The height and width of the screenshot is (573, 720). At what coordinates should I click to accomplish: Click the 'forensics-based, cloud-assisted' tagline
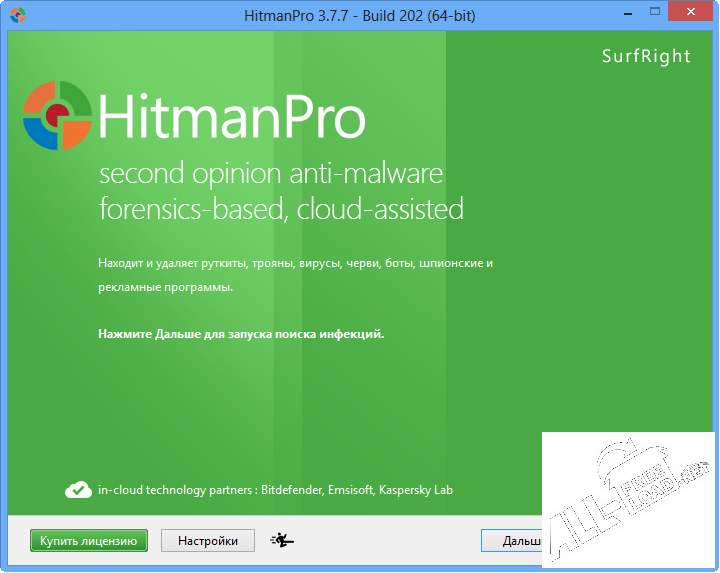tap(281, 209)
